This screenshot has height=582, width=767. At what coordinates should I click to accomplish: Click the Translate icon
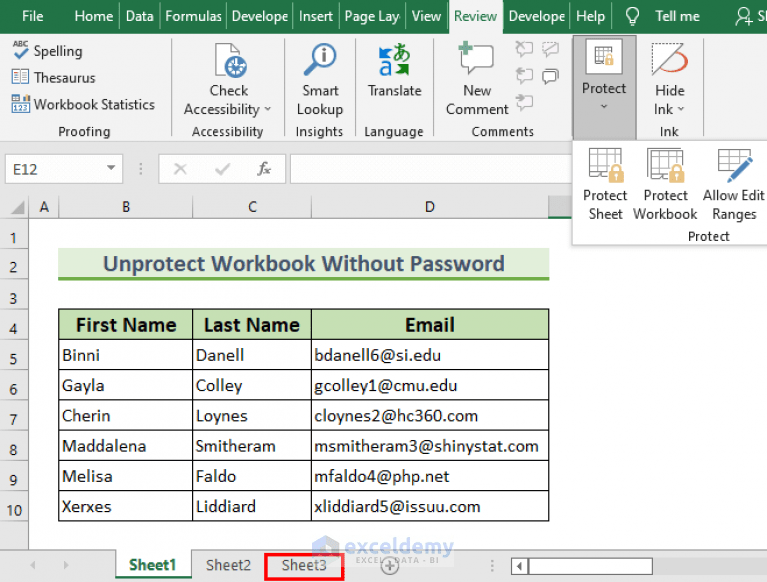click(x=394, y=60)
